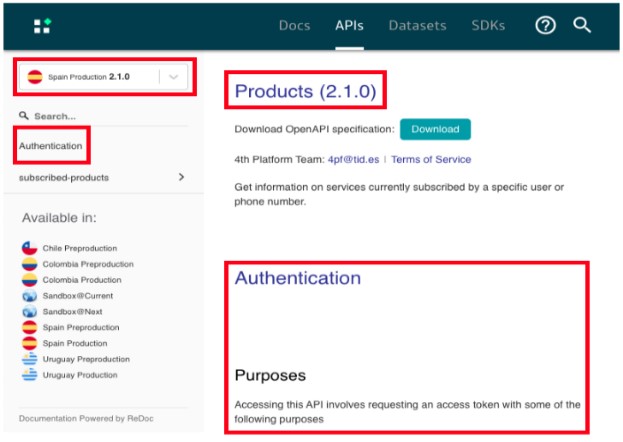Select subscribed-products in the sidebar

tap(64, 178)
